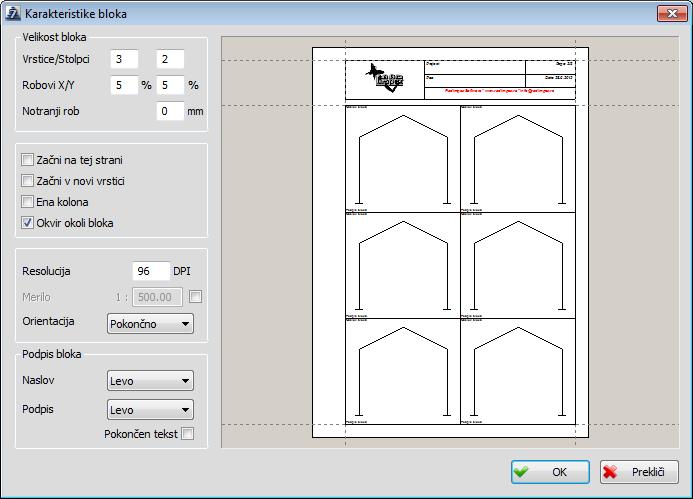The width and height of the screenshot is (693, 499).
Task: Uncheck Okvir okoli bloka checkbox
Action: point(27,222)
